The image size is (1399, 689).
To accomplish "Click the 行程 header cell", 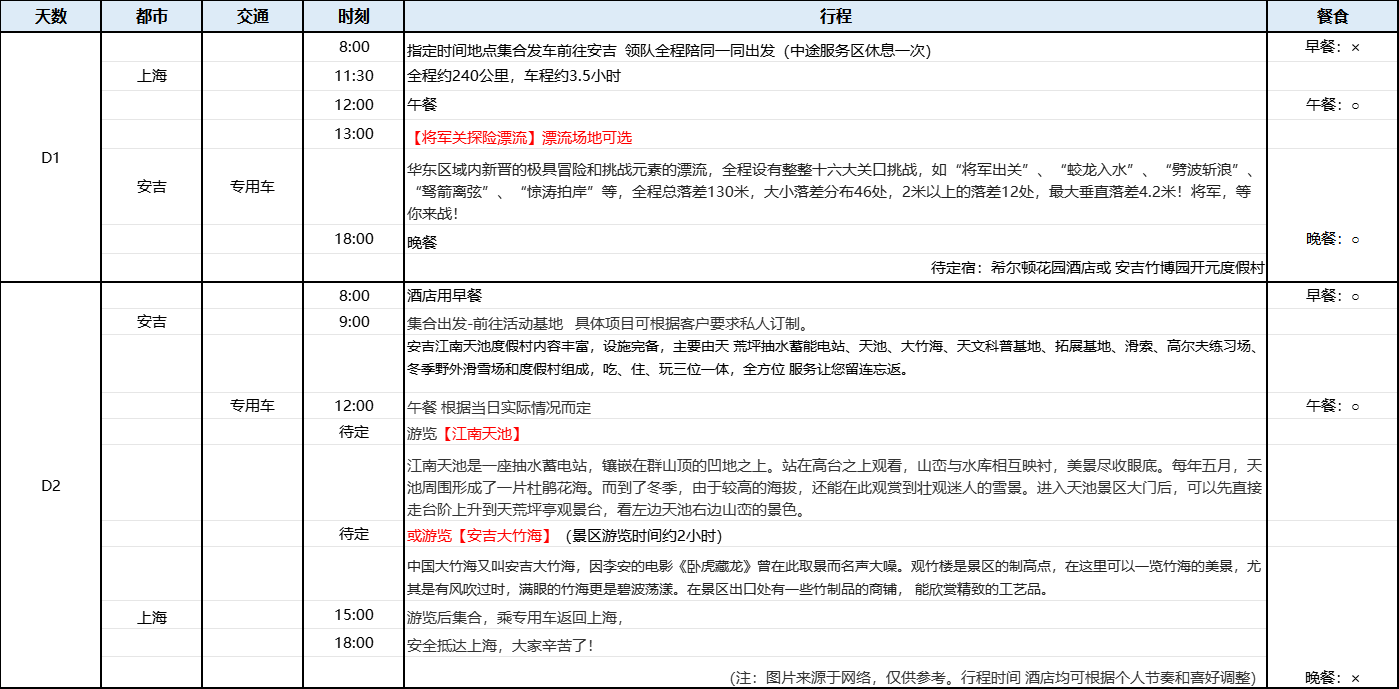I will click(835, 17).
